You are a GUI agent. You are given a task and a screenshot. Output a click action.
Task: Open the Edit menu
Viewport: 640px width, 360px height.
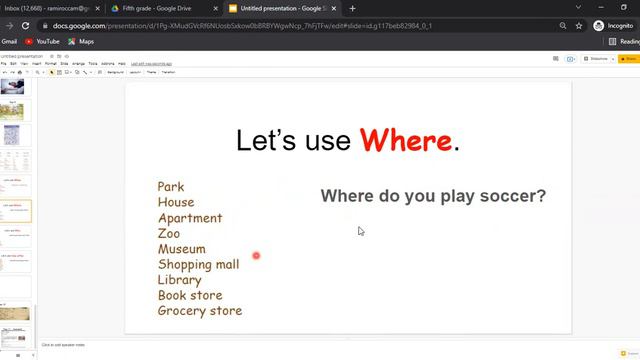point(13,64)
